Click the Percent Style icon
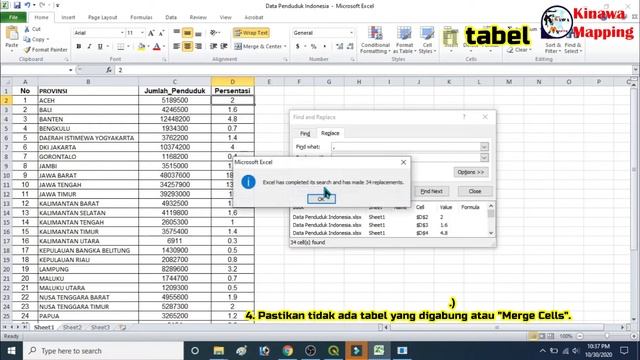 (x=313, y=47)
